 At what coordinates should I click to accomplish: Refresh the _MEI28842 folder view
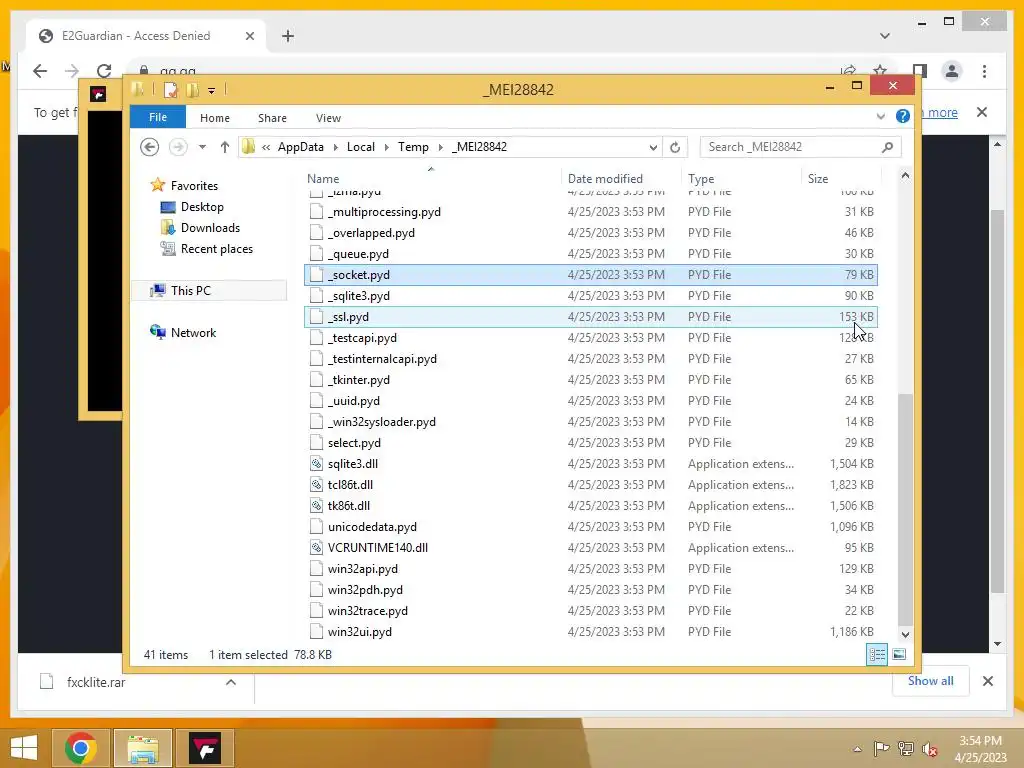pos(675,147)
